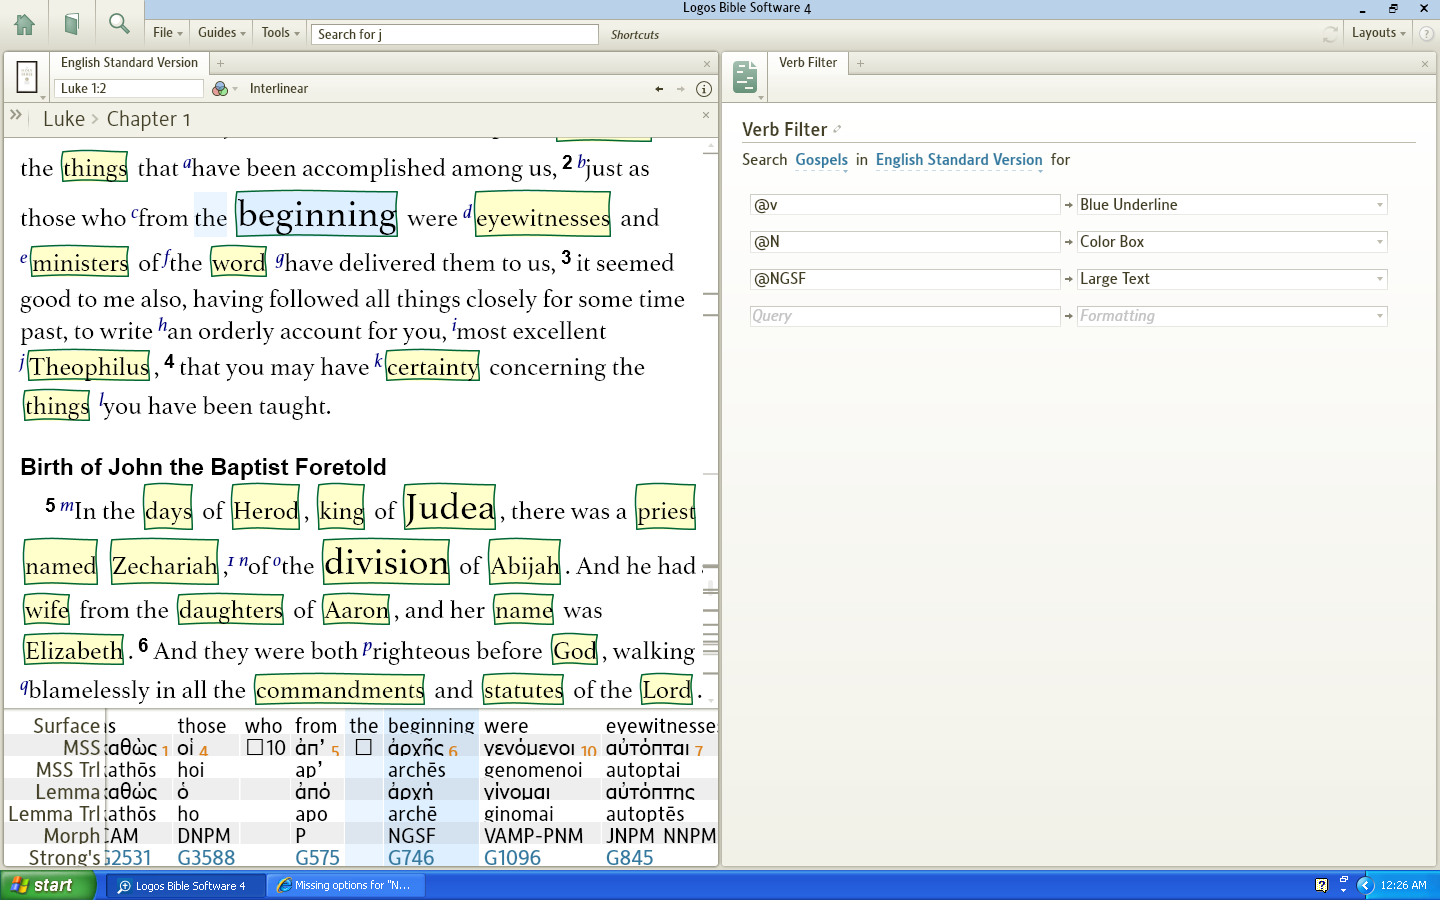
Task: Switch to Logos Bible Software 4 taskbar item
Action: (x=186, y=885)
